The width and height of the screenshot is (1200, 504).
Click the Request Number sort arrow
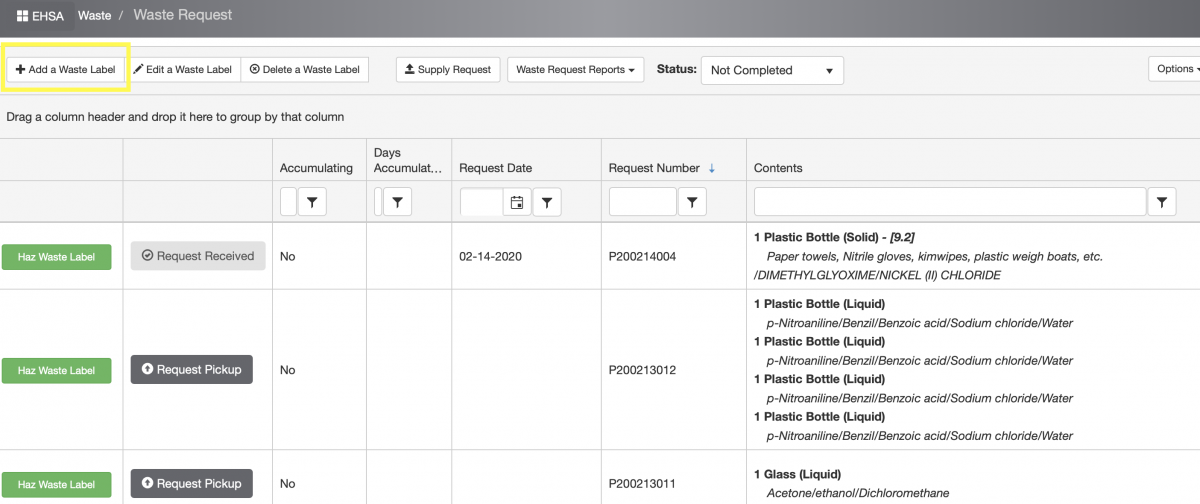click(x=712, y=169)
